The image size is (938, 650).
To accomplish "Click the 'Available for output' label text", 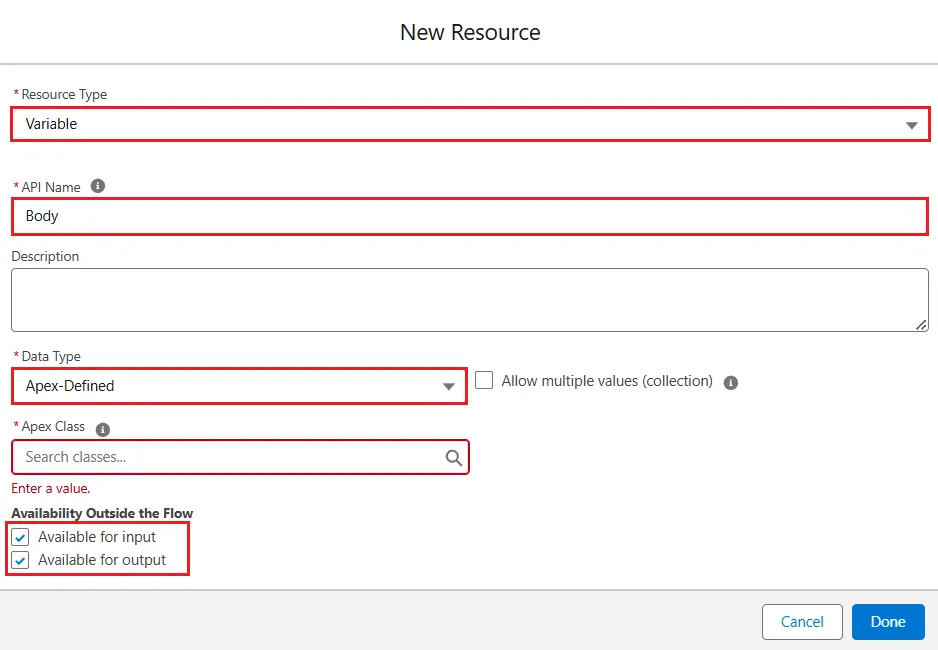I will point(102,560).
